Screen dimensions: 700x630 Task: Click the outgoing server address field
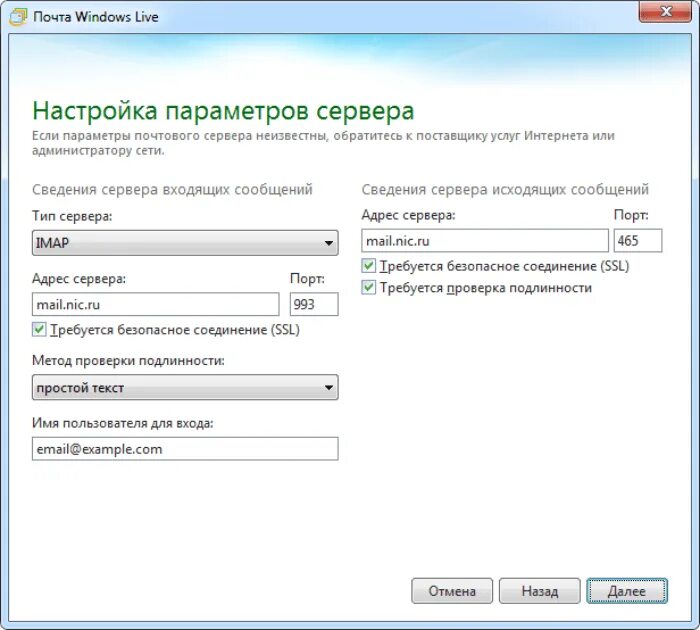click(x=485, y=241)
